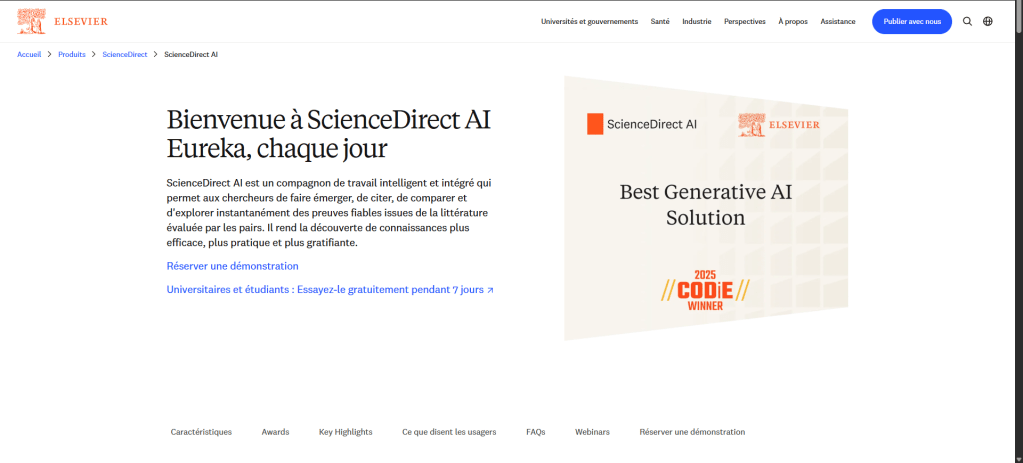This screenshot has height=463, width=1023.
Task: Open the search magnifier icon
Action: point(967,21)
